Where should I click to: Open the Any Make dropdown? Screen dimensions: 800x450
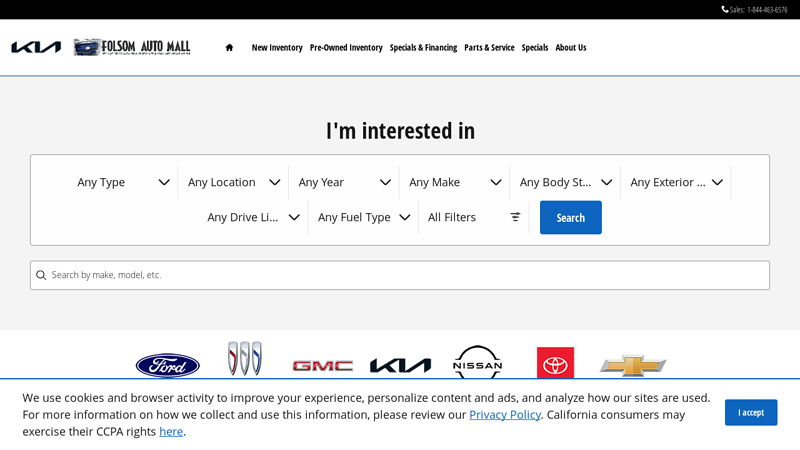[455, 182]
